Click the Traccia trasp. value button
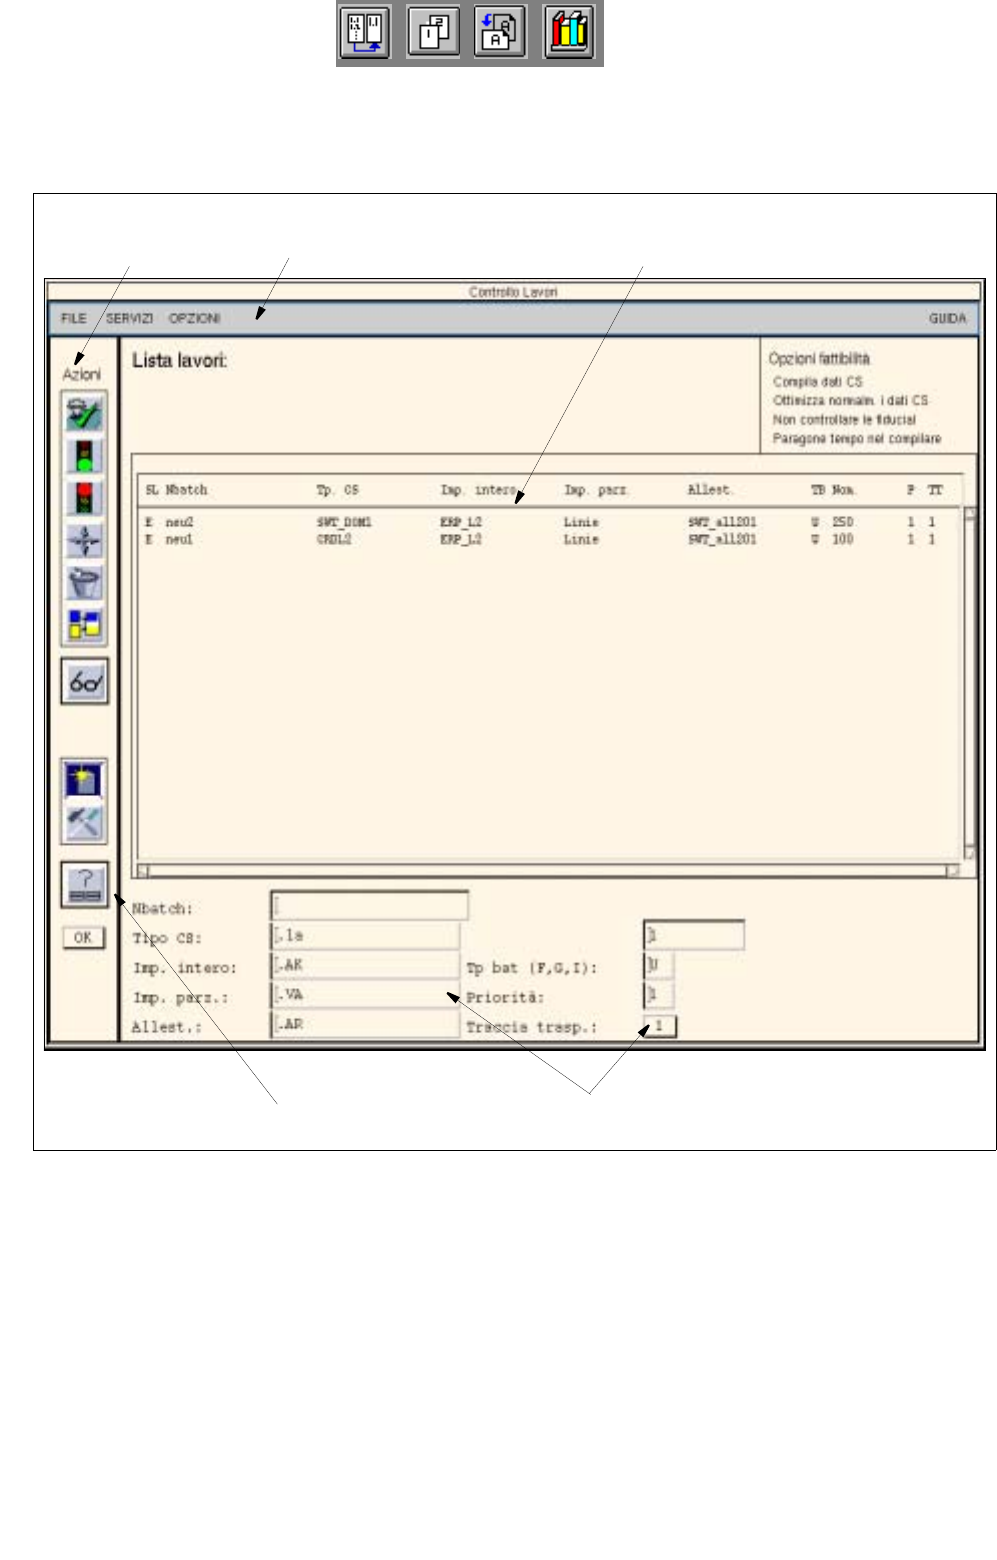The image size is (997, 1560). coord(659,1026)
